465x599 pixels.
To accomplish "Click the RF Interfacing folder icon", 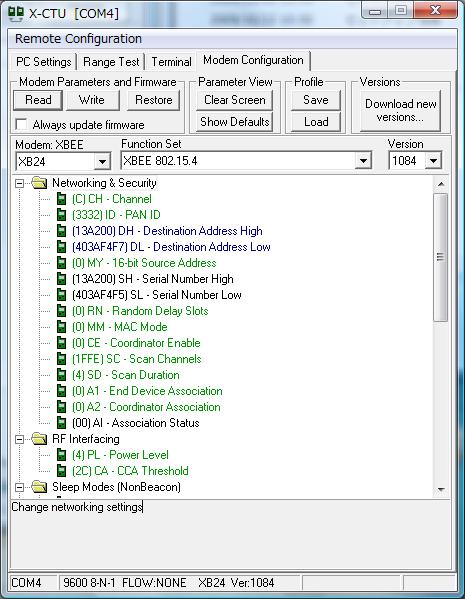I will coord(39,439).
